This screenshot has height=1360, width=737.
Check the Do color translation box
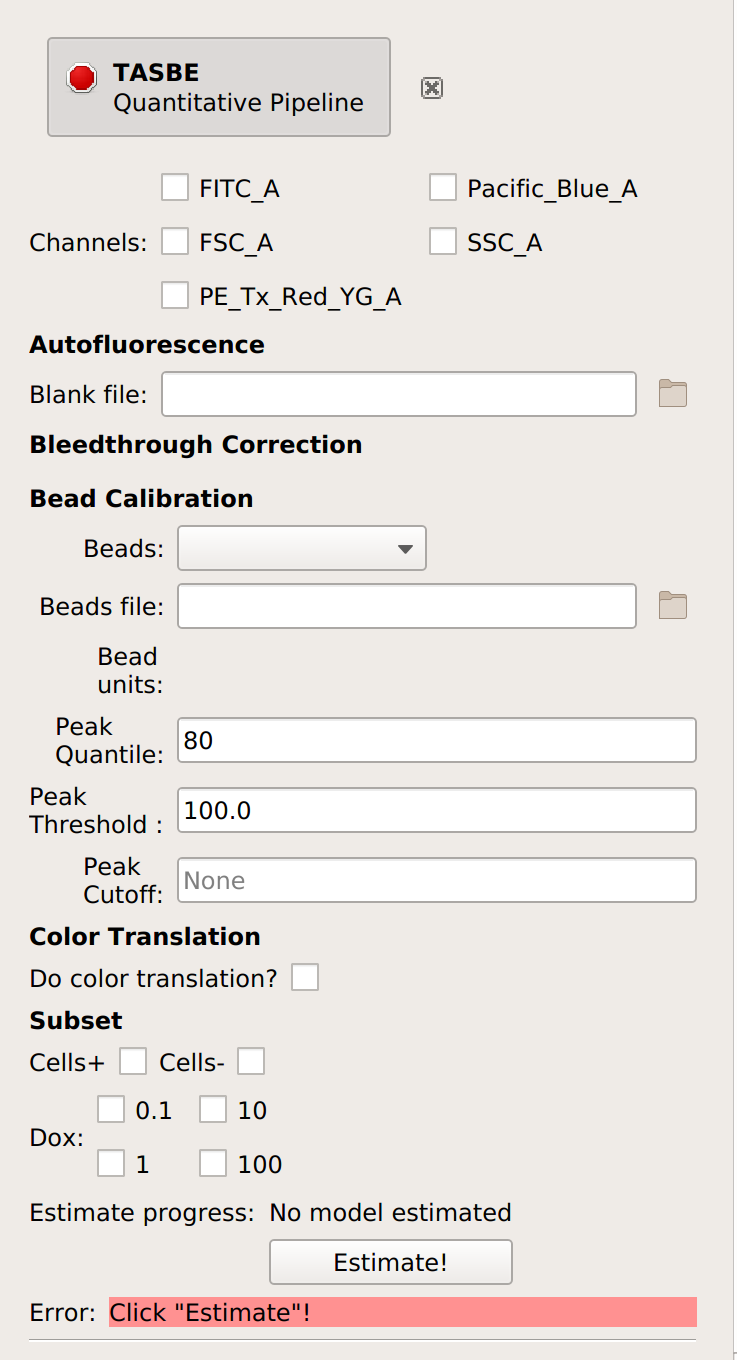point(305,977)
